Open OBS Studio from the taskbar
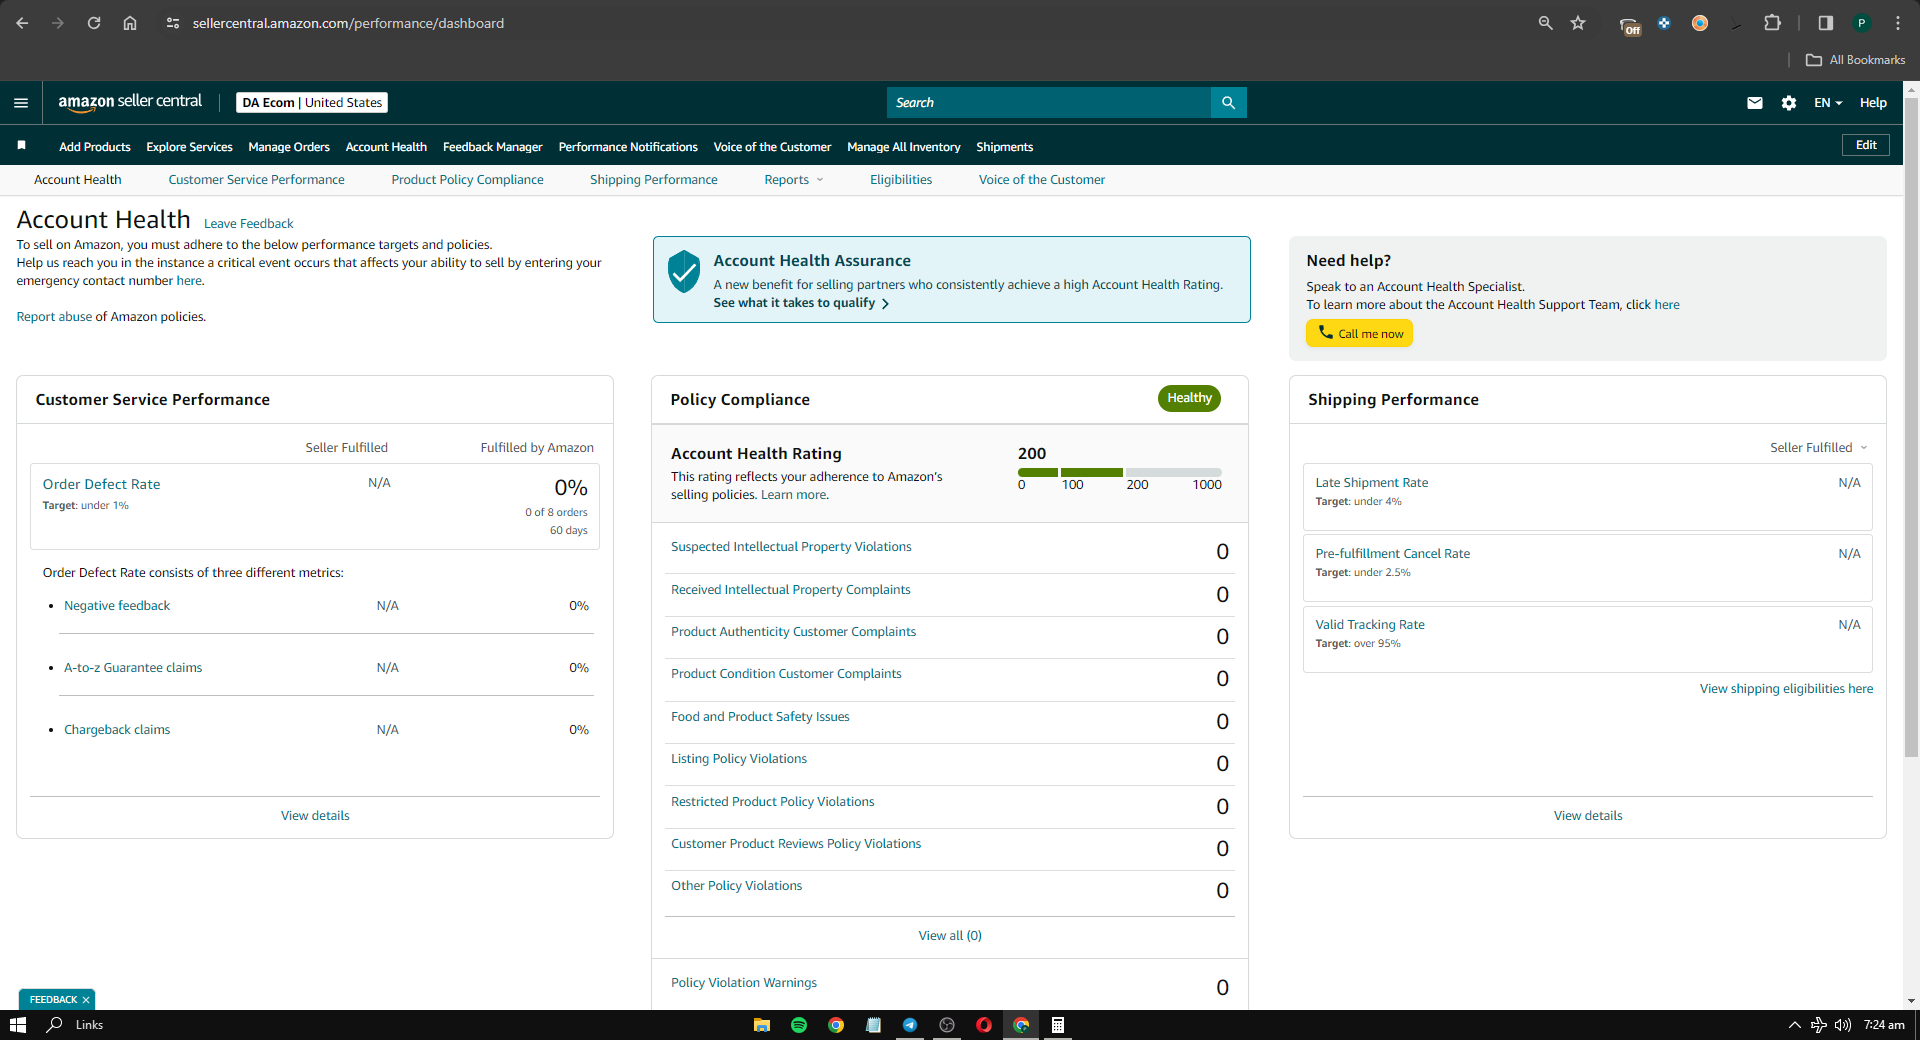Viewport: 1920px width, 1040px height. click(947, 1025)
